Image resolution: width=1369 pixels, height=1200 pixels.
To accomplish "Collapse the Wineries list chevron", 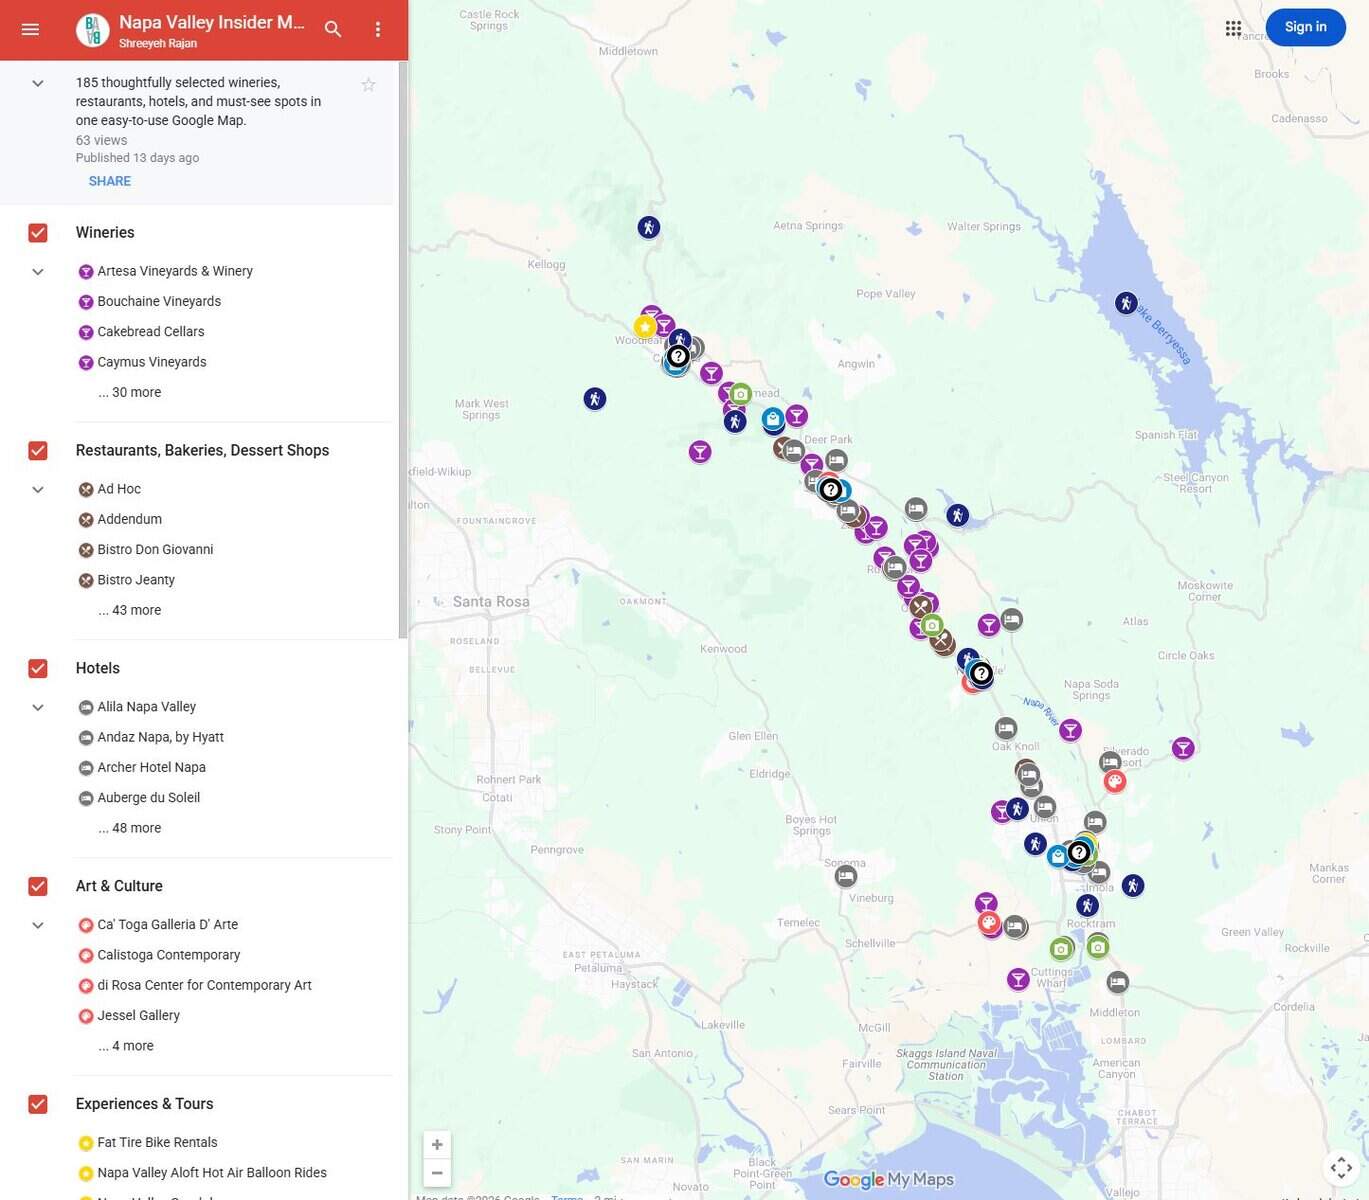I will coord(38,272).
